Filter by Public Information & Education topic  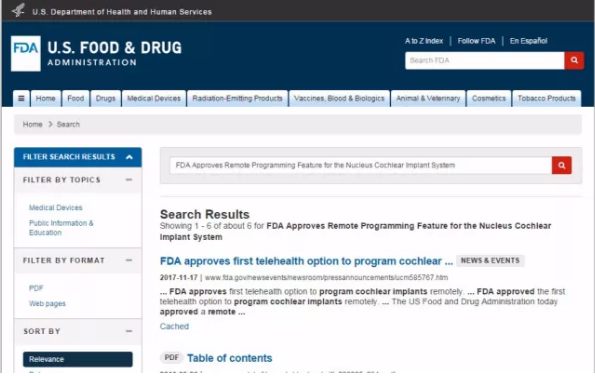coord(61,228)
